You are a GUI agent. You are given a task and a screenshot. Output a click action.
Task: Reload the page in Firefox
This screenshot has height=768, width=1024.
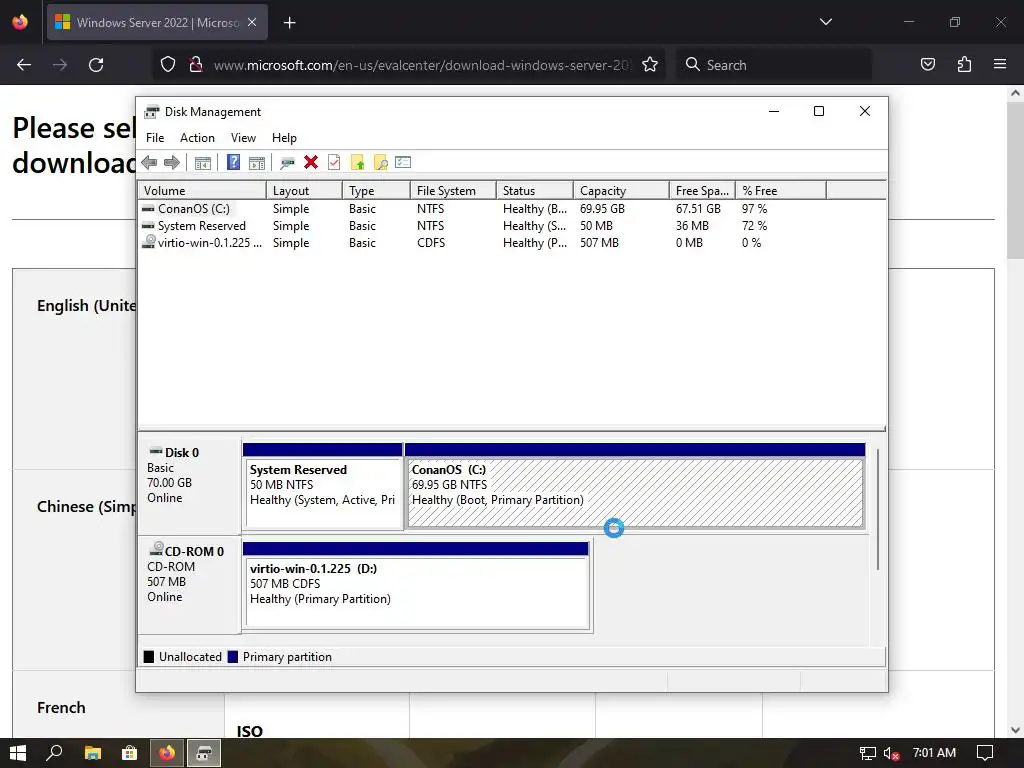[96, 65]
